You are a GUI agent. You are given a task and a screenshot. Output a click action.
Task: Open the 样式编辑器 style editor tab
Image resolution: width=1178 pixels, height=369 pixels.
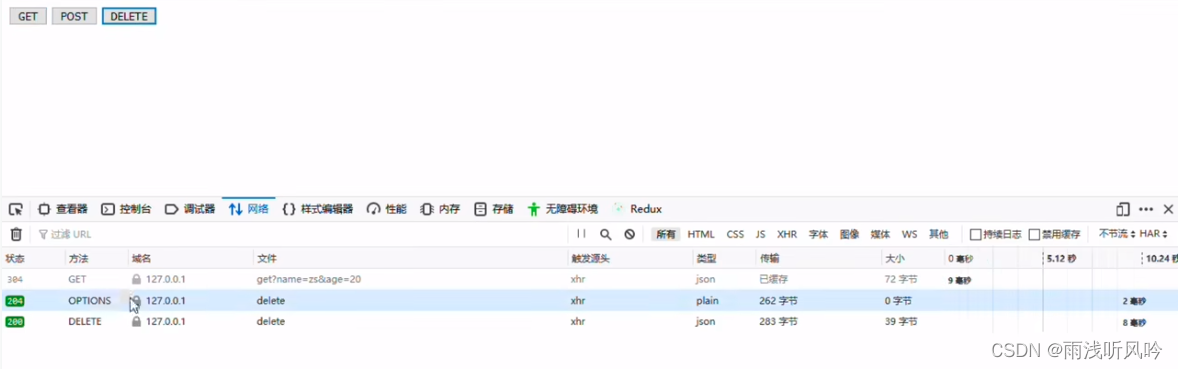tap(317, 209)
